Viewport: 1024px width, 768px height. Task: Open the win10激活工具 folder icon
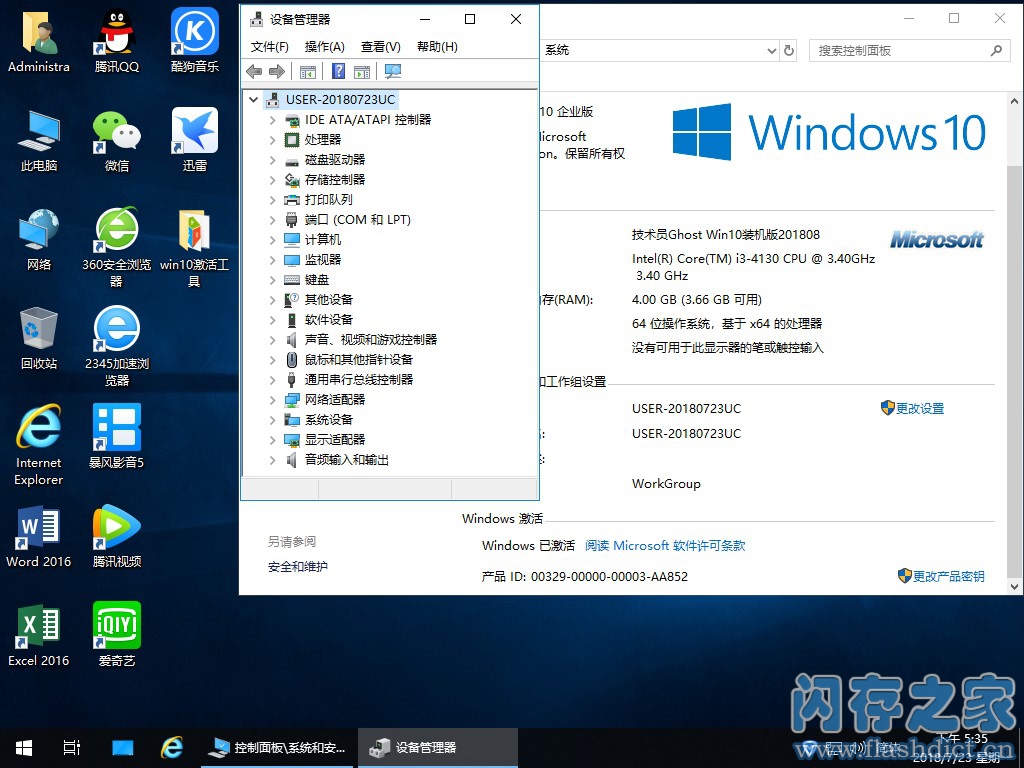tap(195, 247)
